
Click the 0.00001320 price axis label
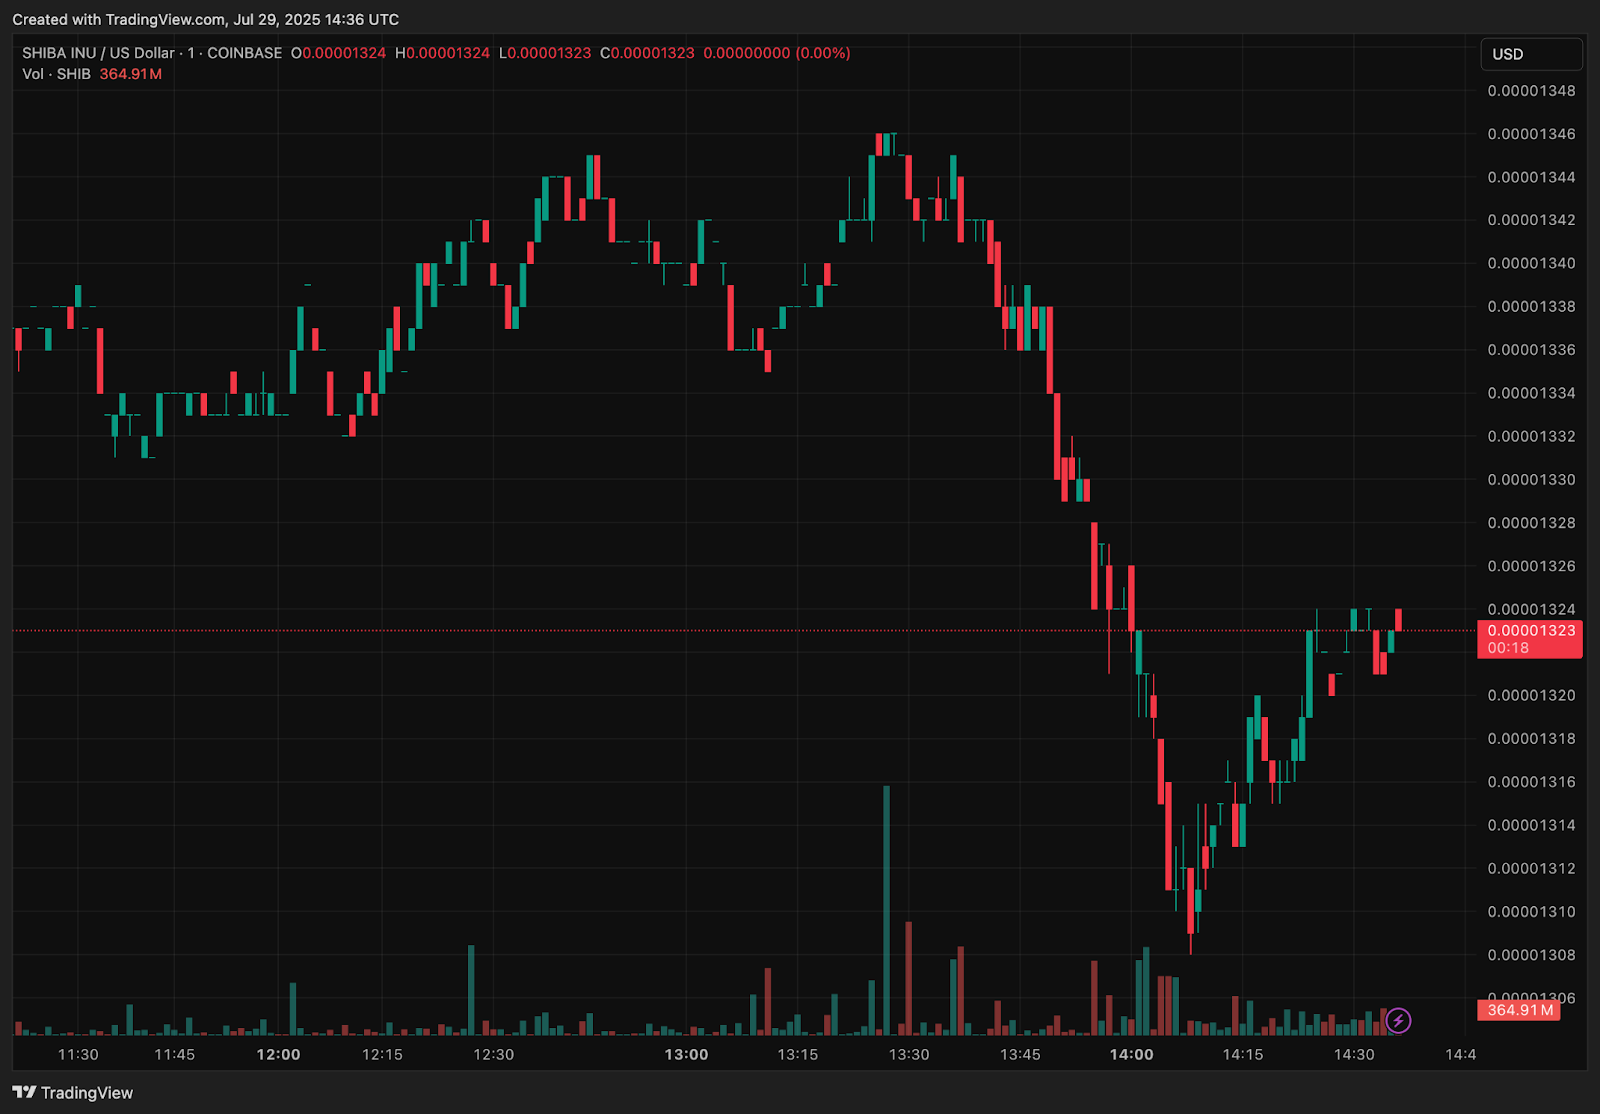click(1531, 695)
